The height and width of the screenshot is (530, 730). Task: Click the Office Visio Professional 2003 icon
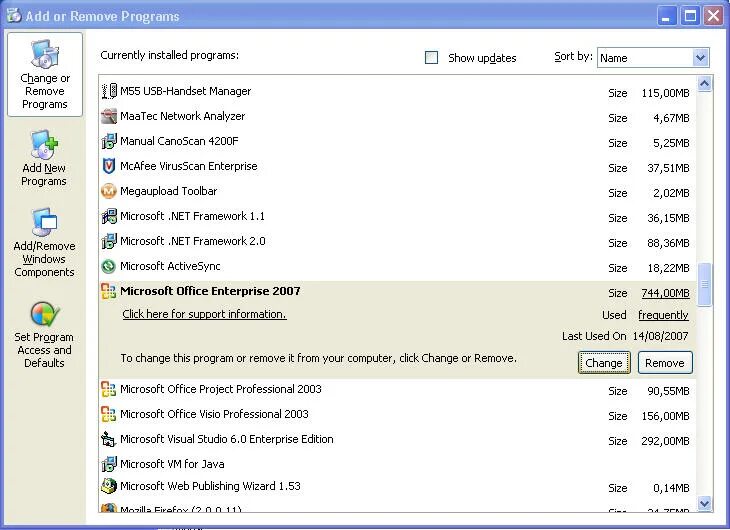click(109, 414)
